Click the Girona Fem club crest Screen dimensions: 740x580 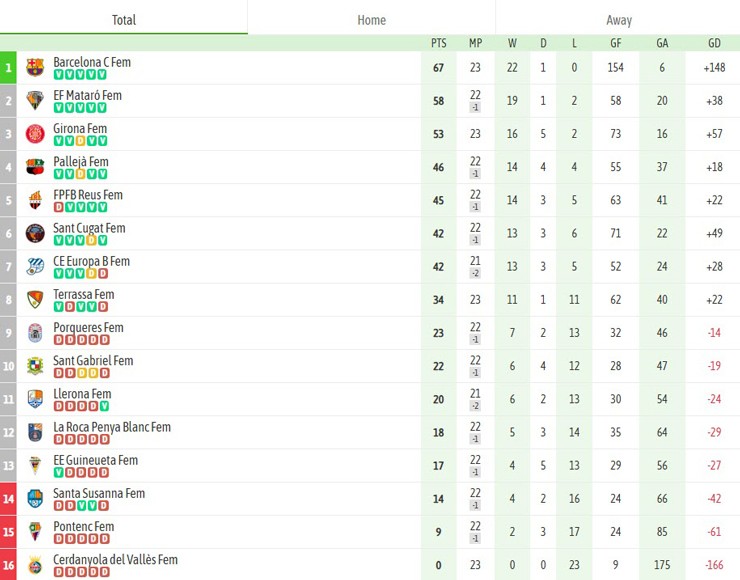click(x=35, y=134)
